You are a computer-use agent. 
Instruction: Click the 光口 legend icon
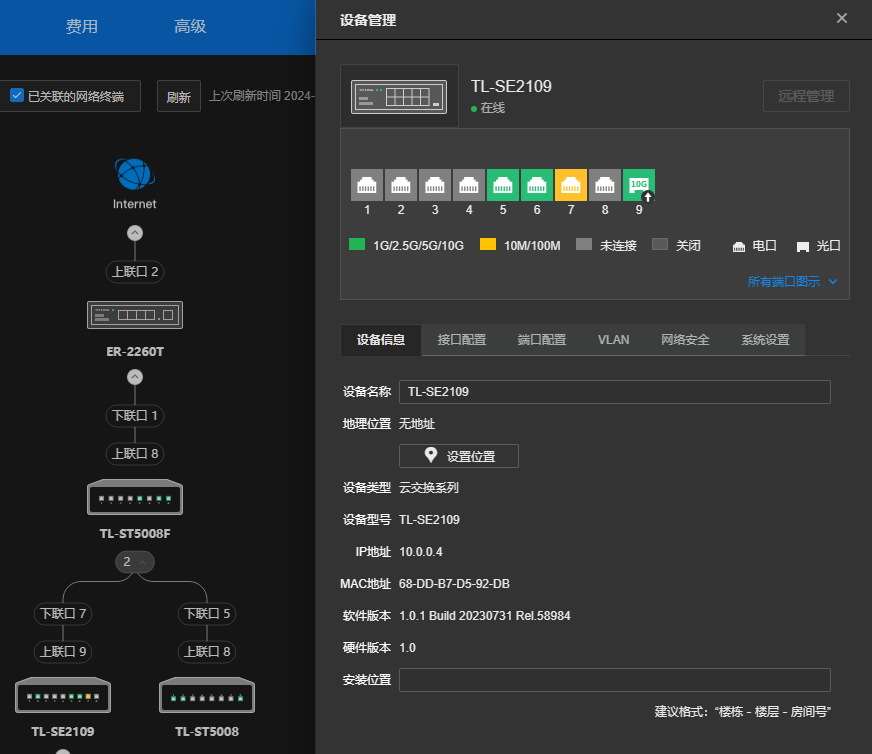click(802, 246)
